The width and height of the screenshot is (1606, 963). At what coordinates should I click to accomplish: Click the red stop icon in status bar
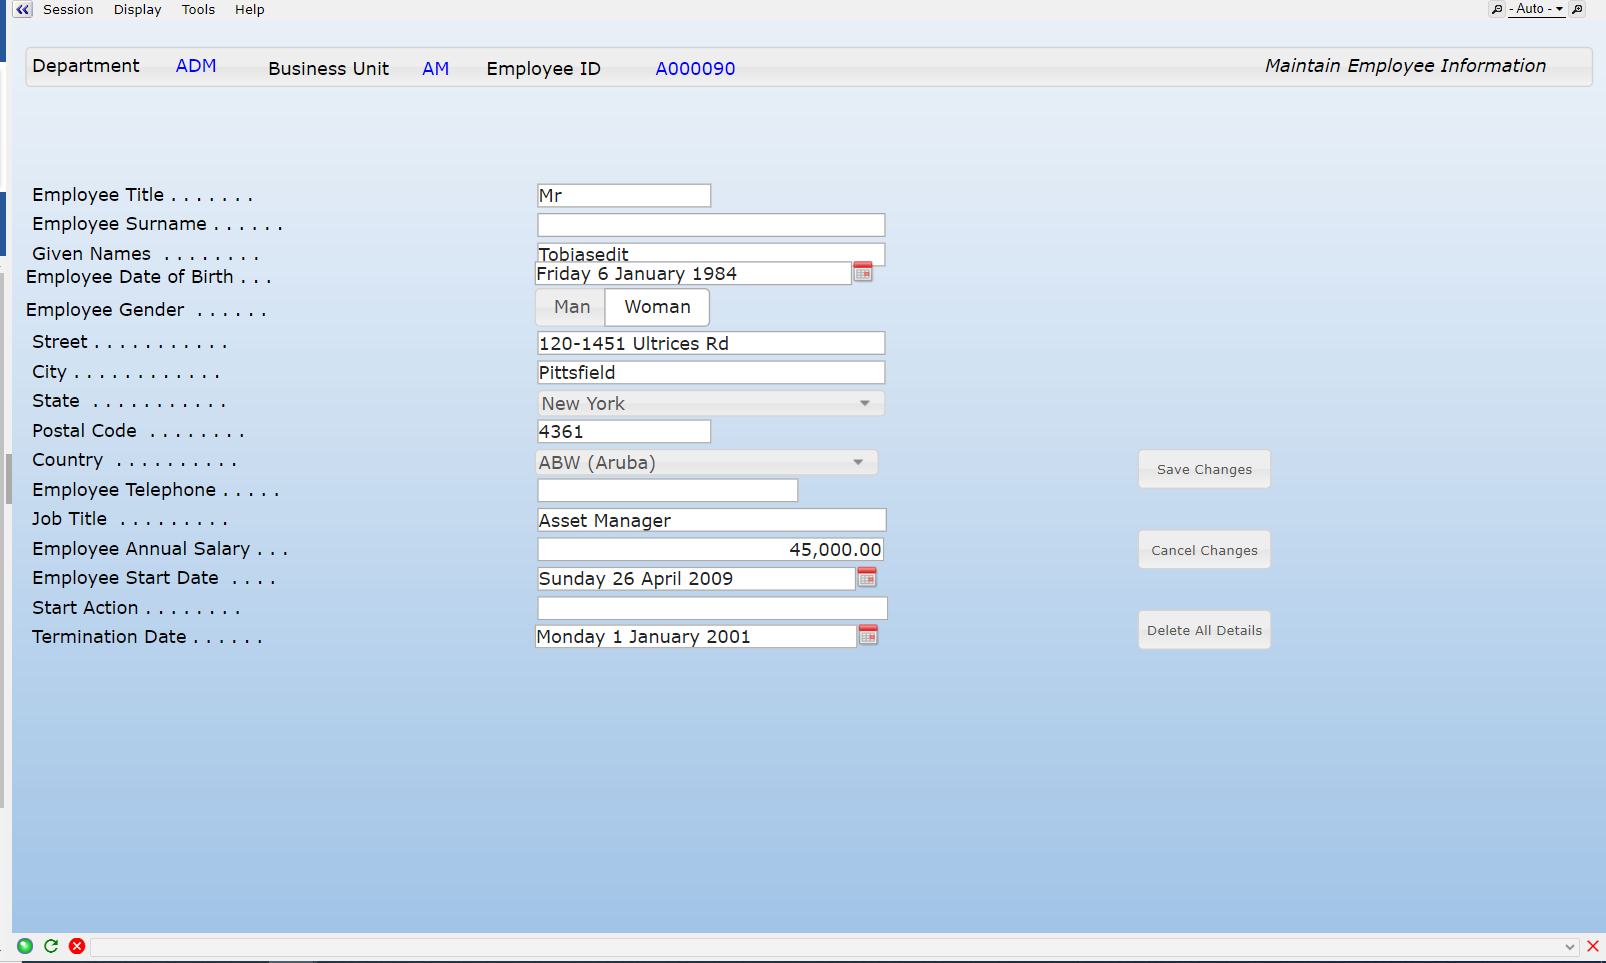[x=77, y=945]
